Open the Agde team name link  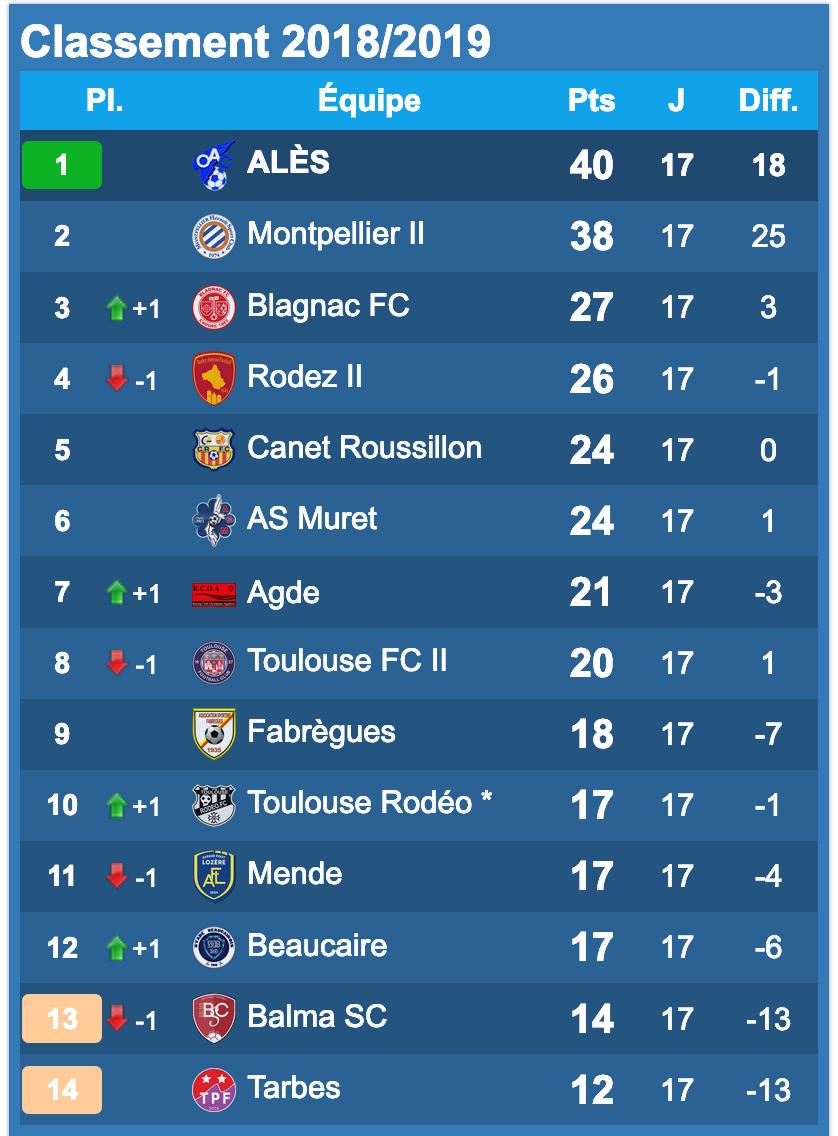283,592
